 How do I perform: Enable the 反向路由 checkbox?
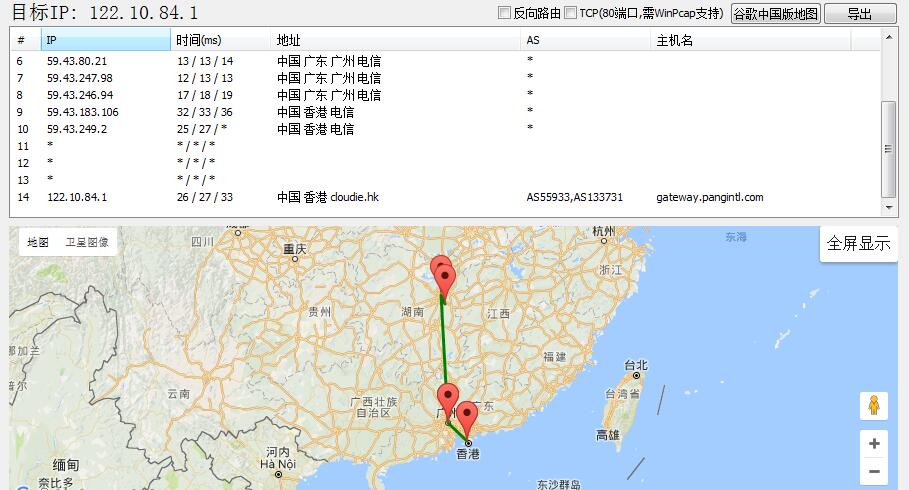point(505,13)
